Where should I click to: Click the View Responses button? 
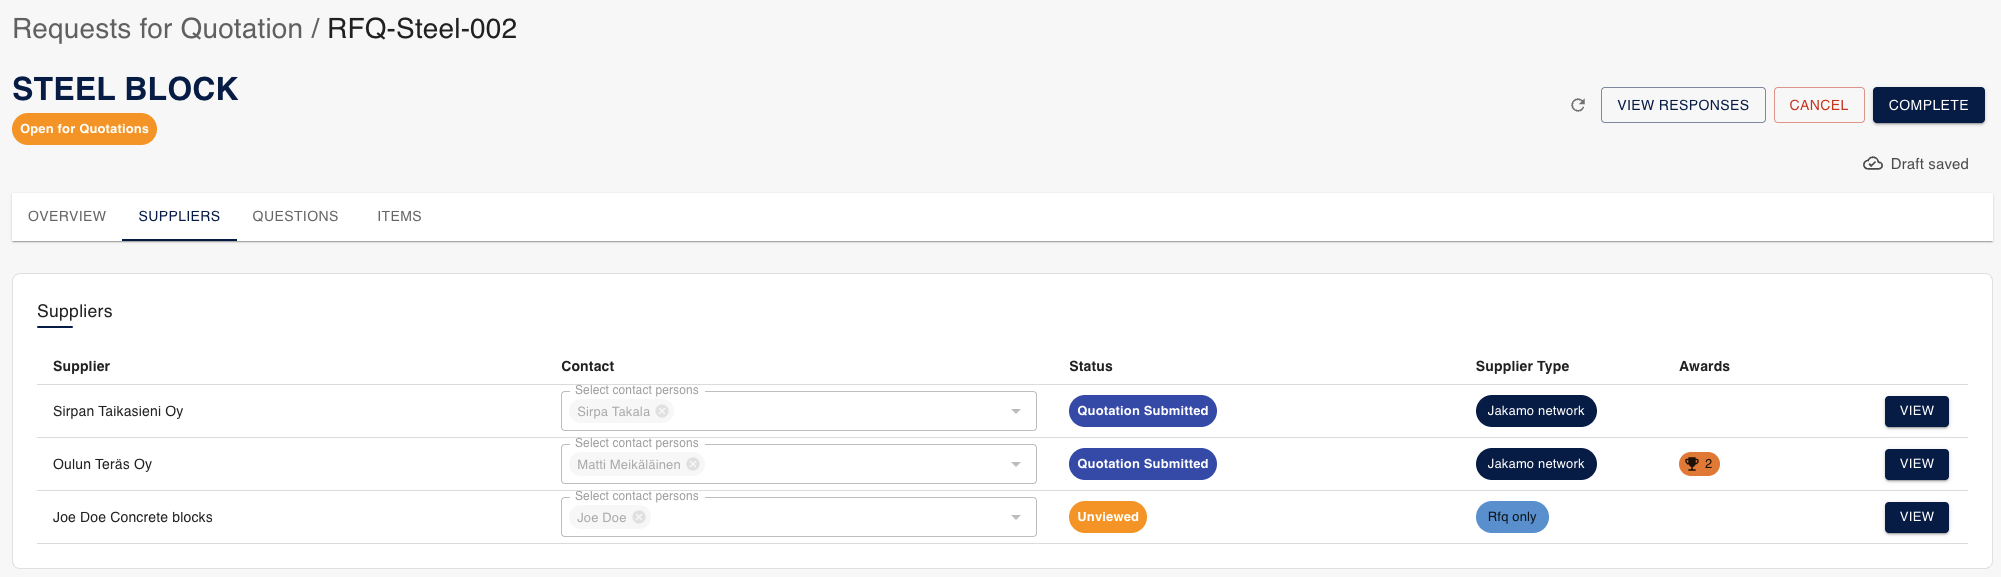click(1683, 105)
